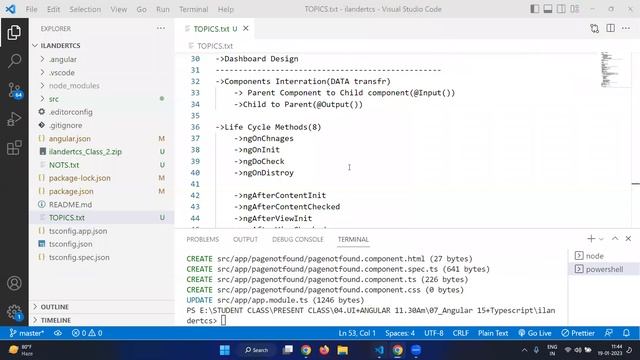This screenshot has height=360, width=640.
Task: Close the TOPICS.txt editor tab
Action: coord(246,28)
